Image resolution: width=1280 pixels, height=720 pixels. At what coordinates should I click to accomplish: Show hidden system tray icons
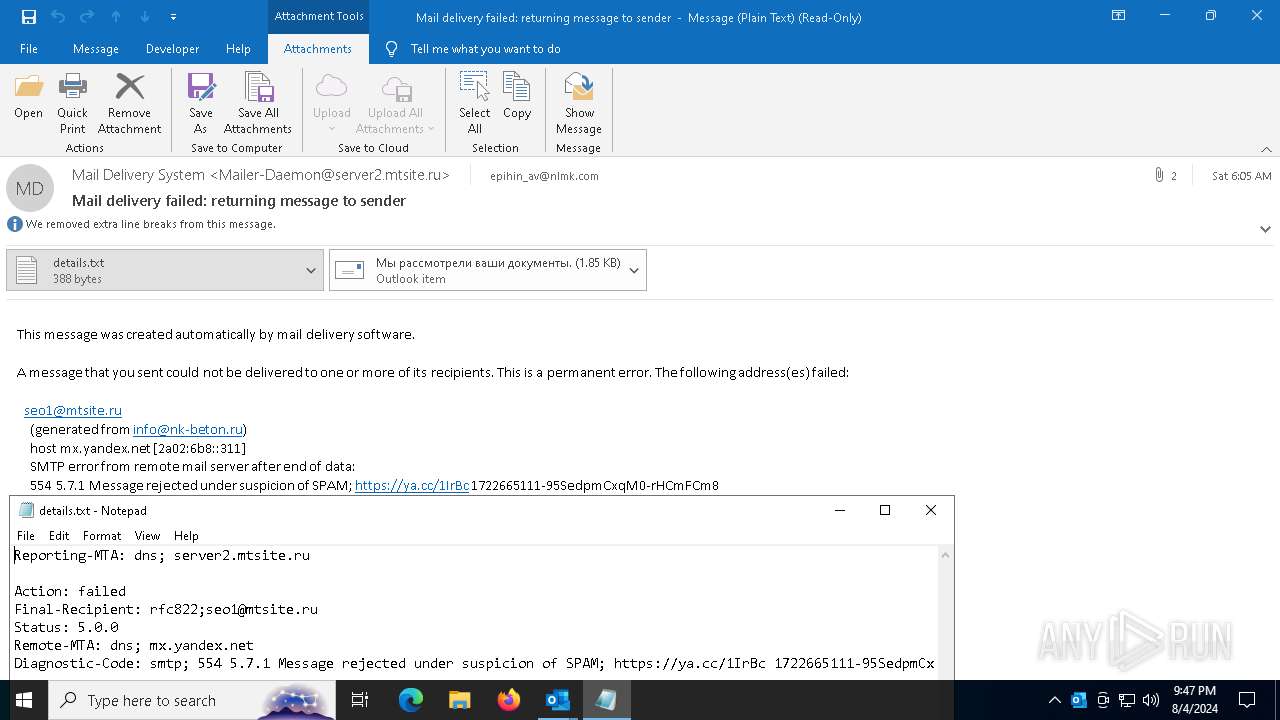pyautogui.click(x=1054, y=700)
